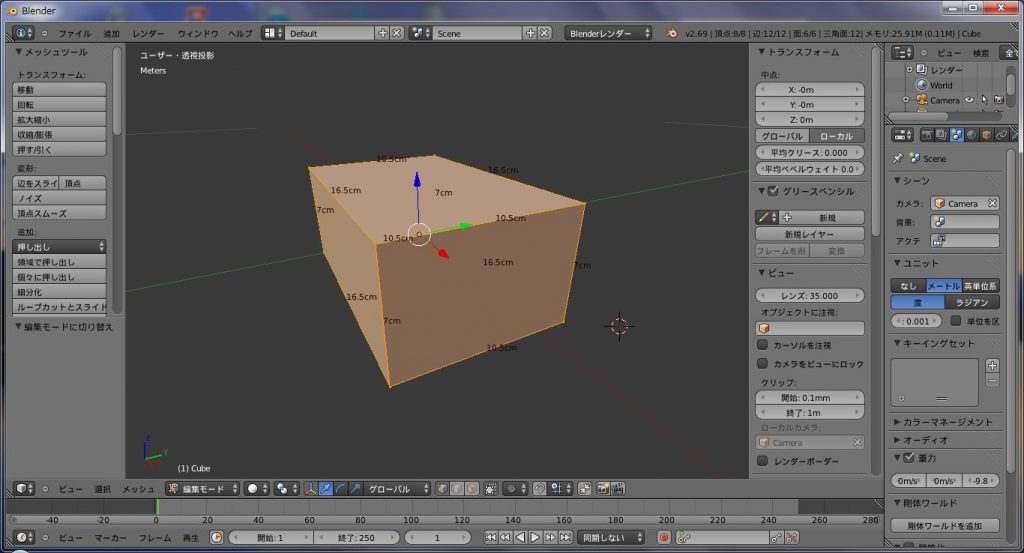Image resolution: width=1024 pixels, height=553 pixels.
Task: Select the scene properties tab icon
Action: coord(956,134)
